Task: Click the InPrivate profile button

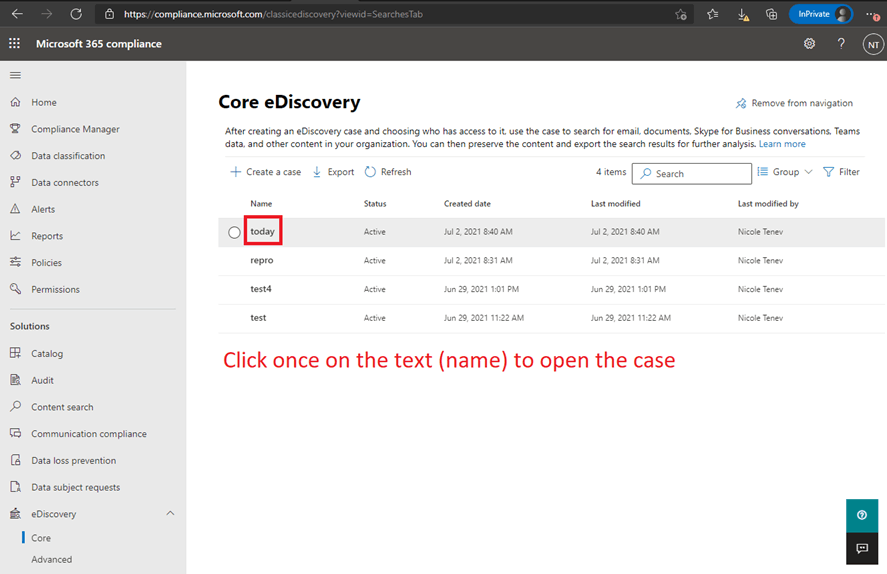Action: [821, 14]
